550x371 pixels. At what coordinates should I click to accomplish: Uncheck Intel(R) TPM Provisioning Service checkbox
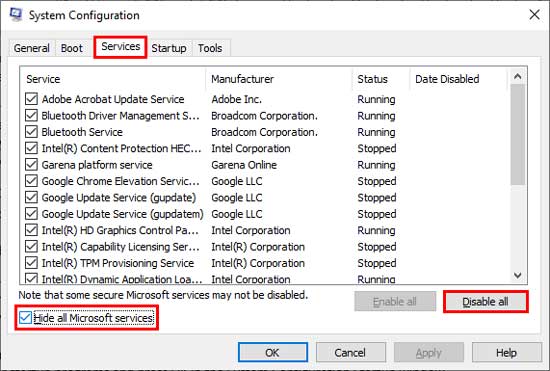(x=32, y=263)
